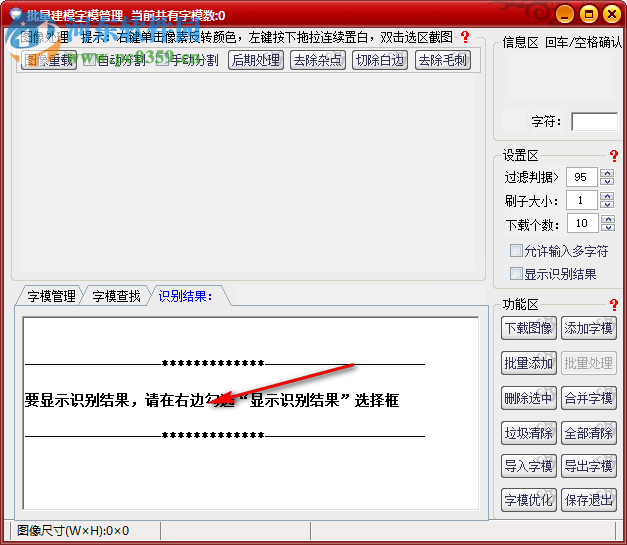Increase the 刷子大小 value with up arrow
The image size is (627, 545).
click(x=607, y=196)
